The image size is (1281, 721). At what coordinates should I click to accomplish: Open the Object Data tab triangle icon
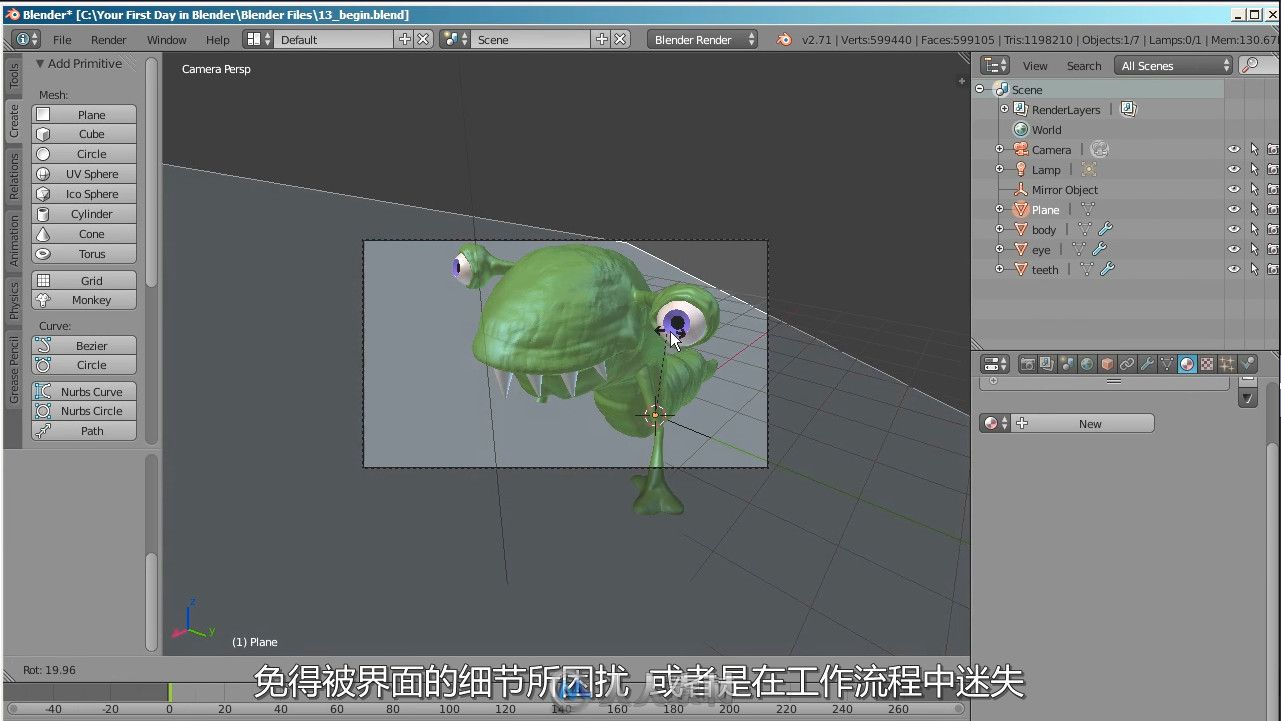[1167, 365]
